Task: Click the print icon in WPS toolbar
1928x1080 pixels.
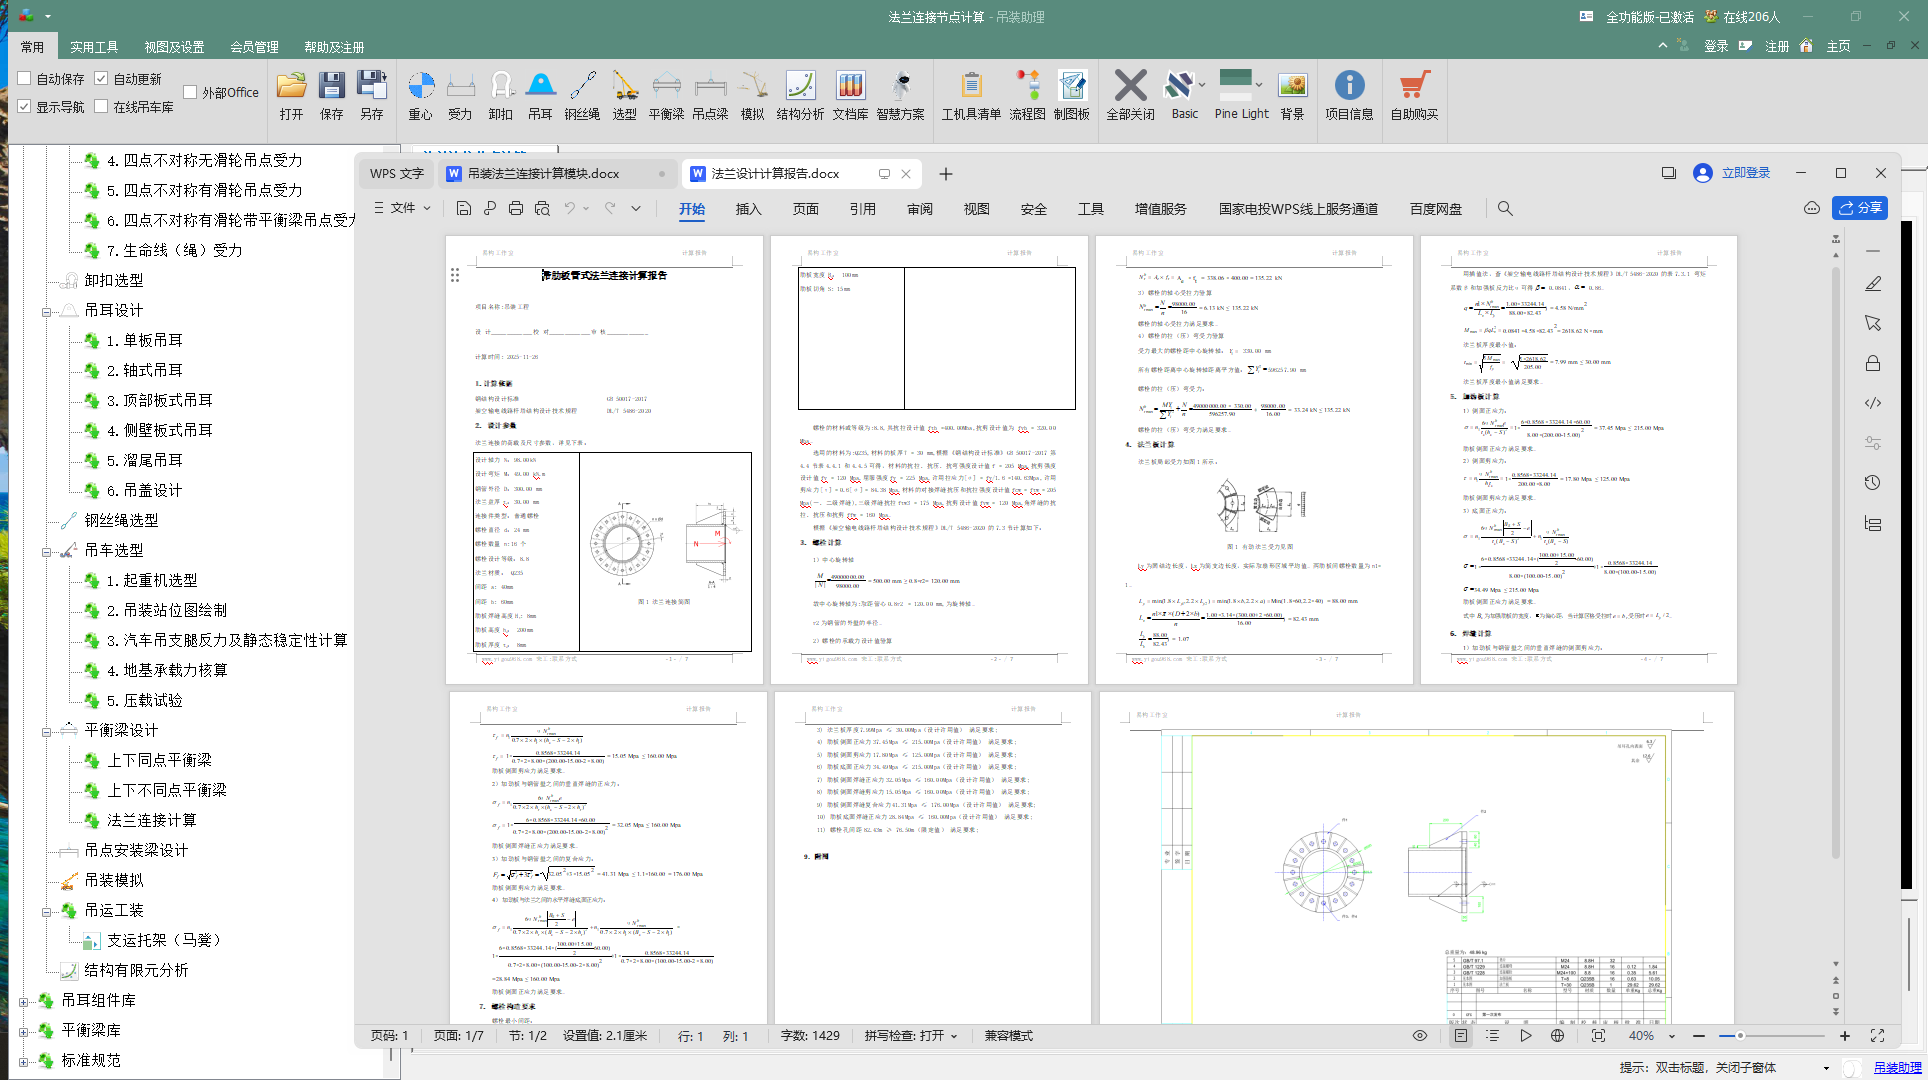Action: coord(516,208)
